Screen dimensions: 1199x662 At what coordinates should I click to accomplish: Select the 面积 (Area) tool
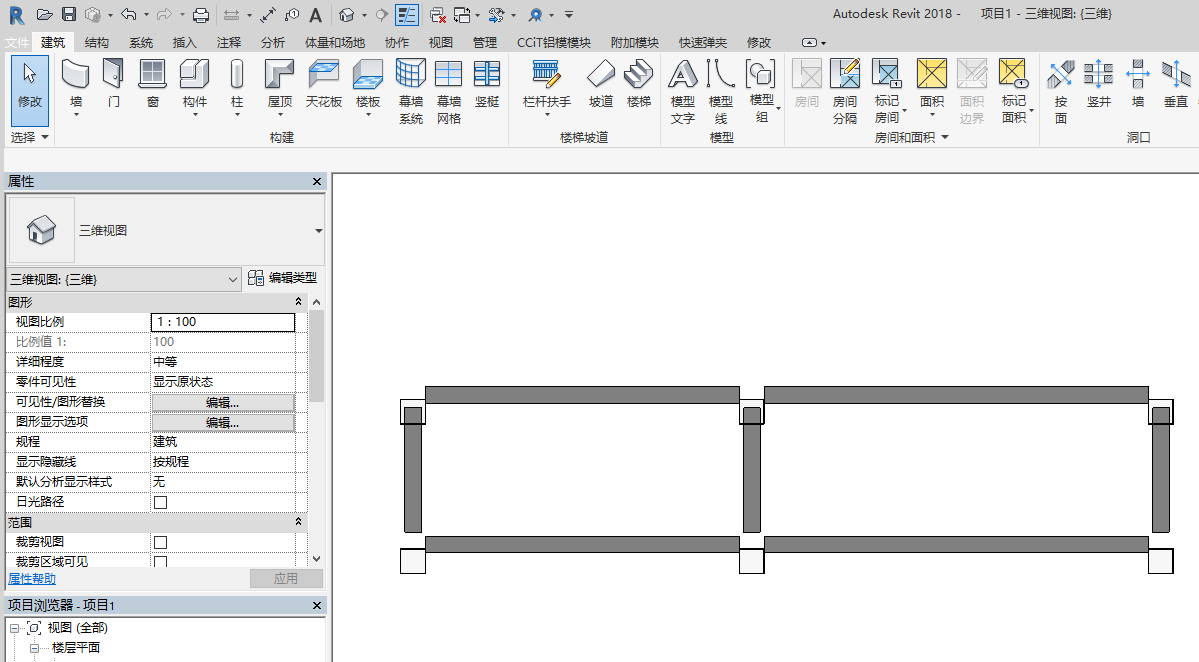tap(931, 86)
